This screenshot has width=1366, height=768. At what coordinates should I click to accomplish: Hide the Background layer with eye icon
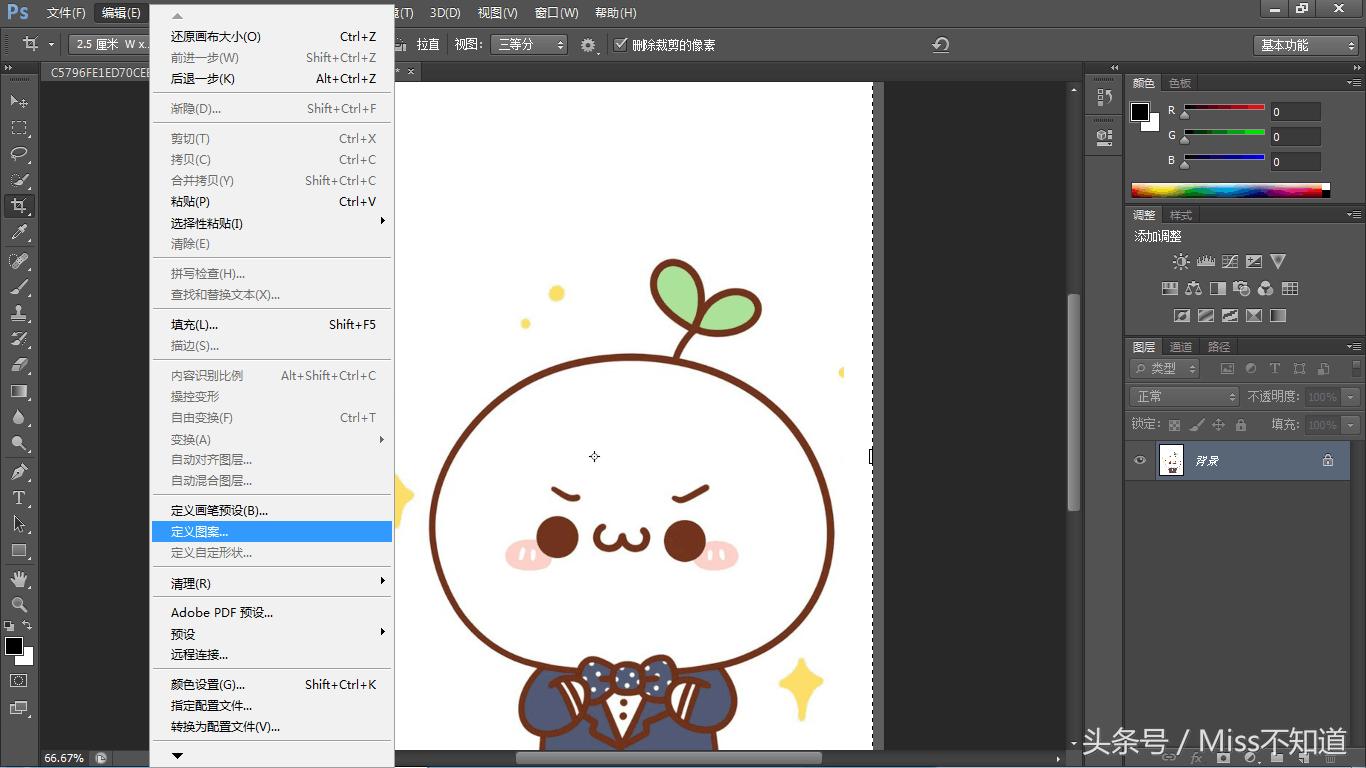click(x=1140, y=460)
